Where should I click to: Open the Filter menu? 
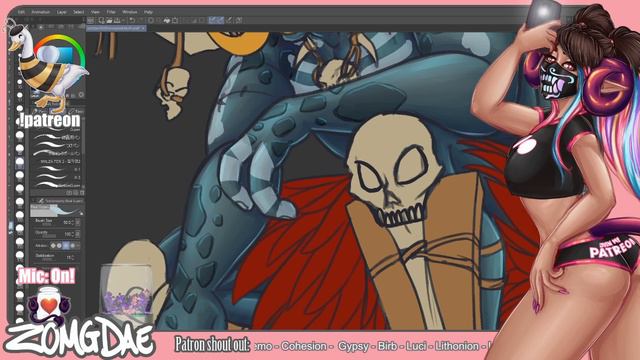tap(111, 12)
